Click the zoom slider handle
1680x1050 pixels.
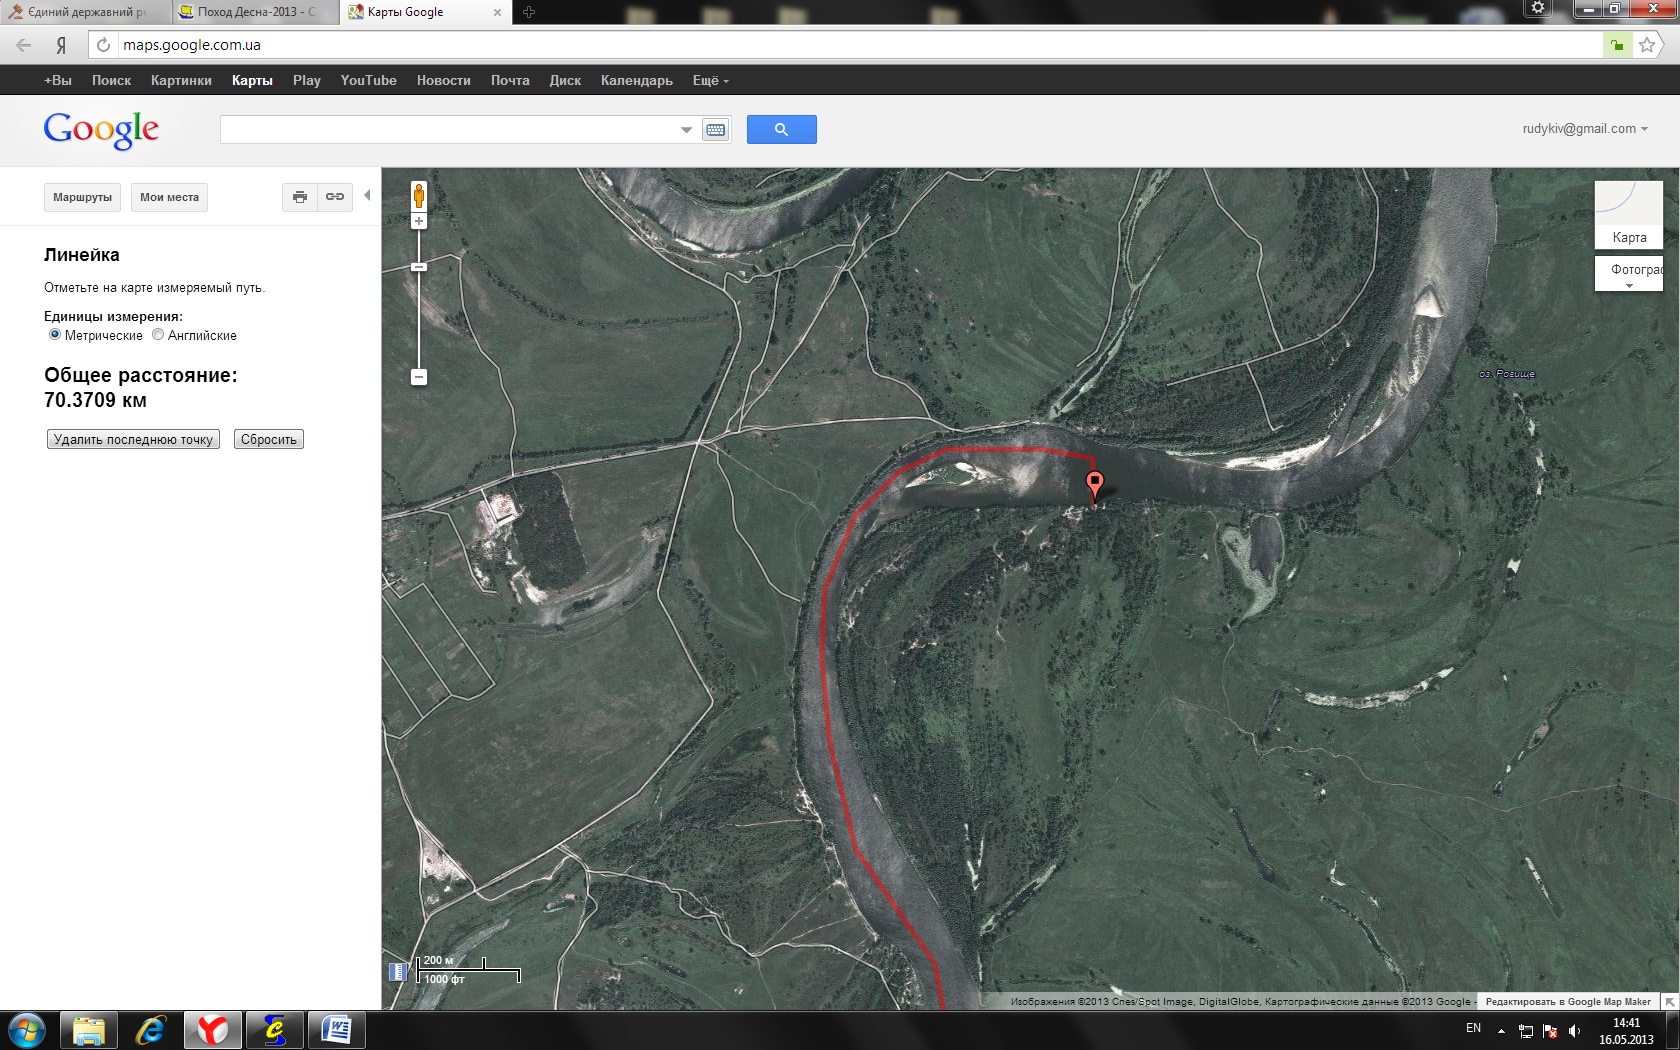[419, 267]
